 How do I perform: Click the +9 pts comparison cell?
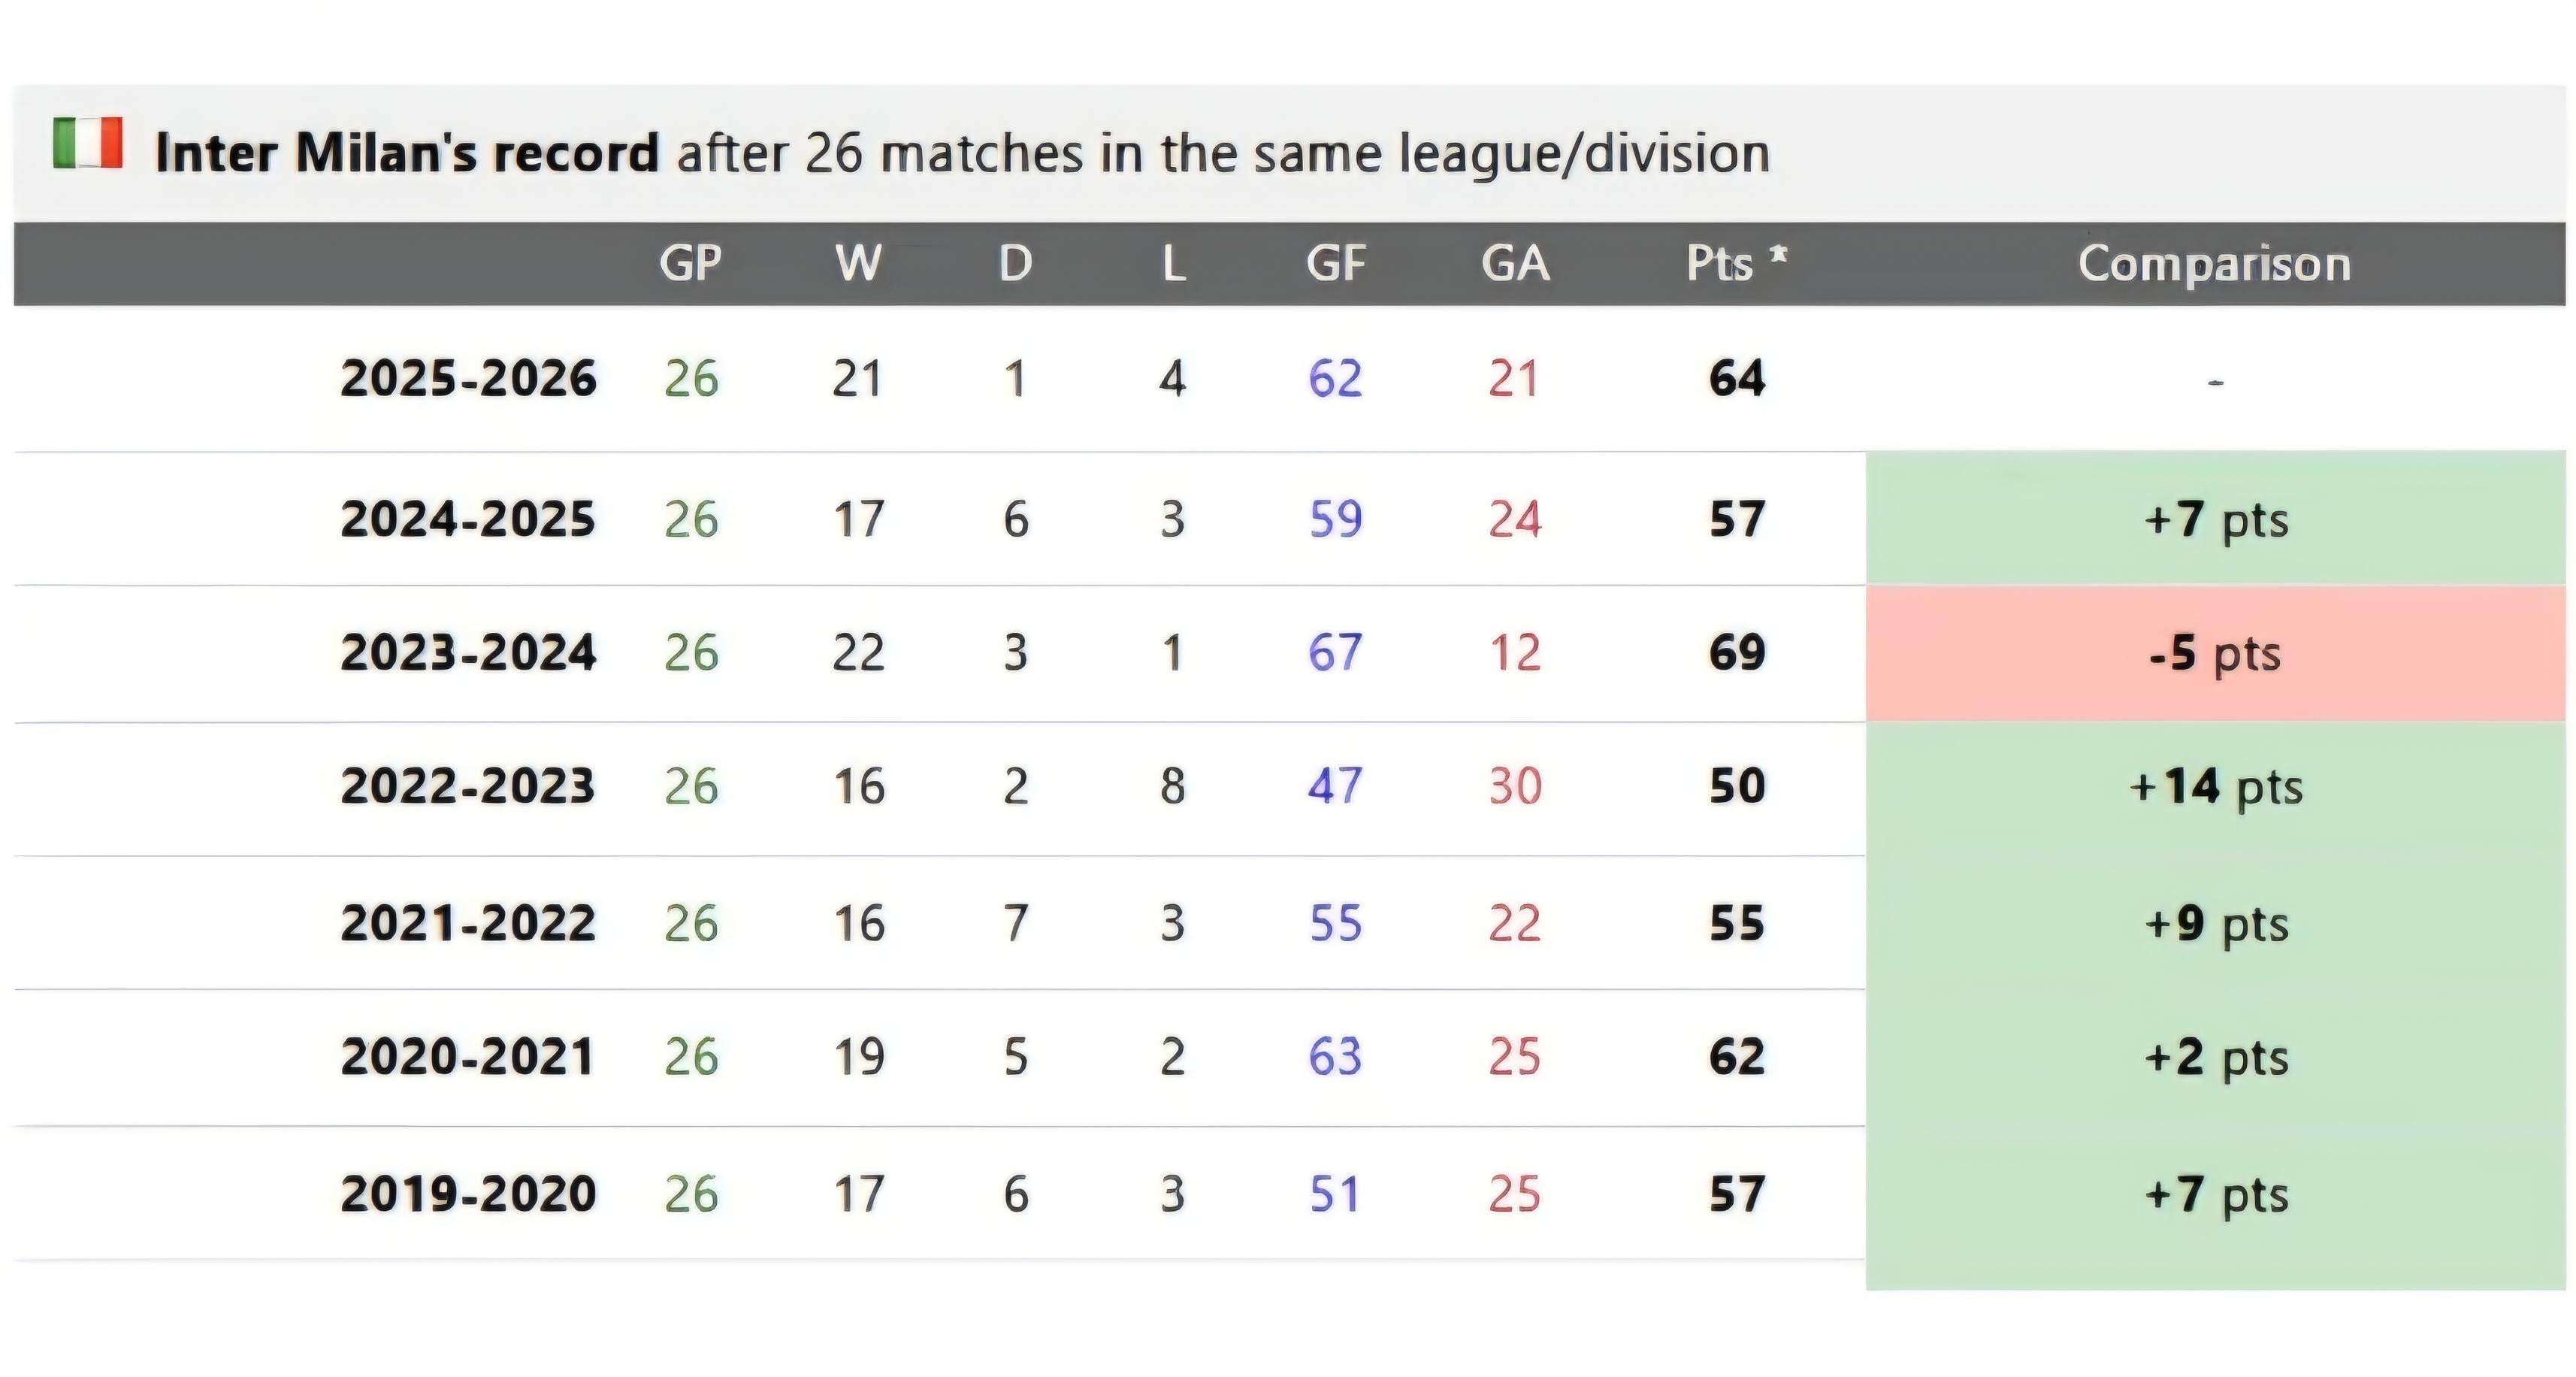point(2214,923)
